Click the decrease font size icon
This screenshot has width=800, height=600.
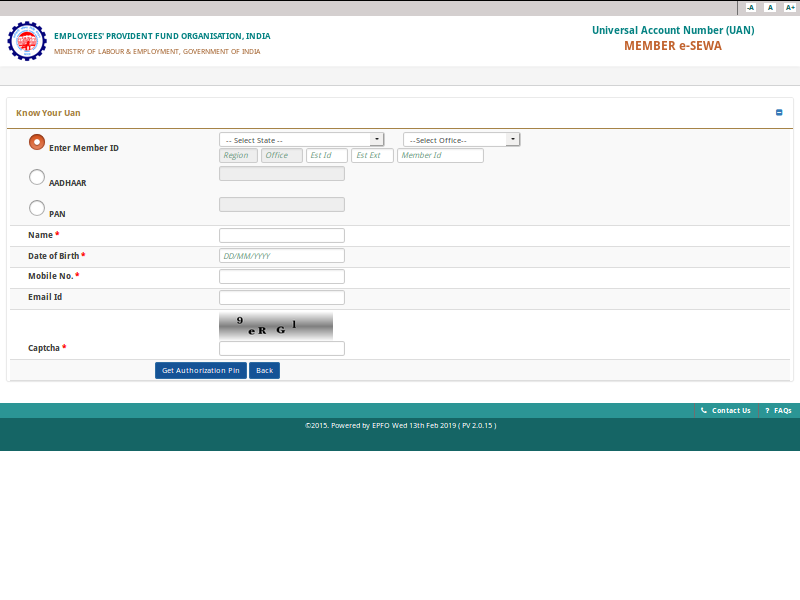click(x=749, y=7)
